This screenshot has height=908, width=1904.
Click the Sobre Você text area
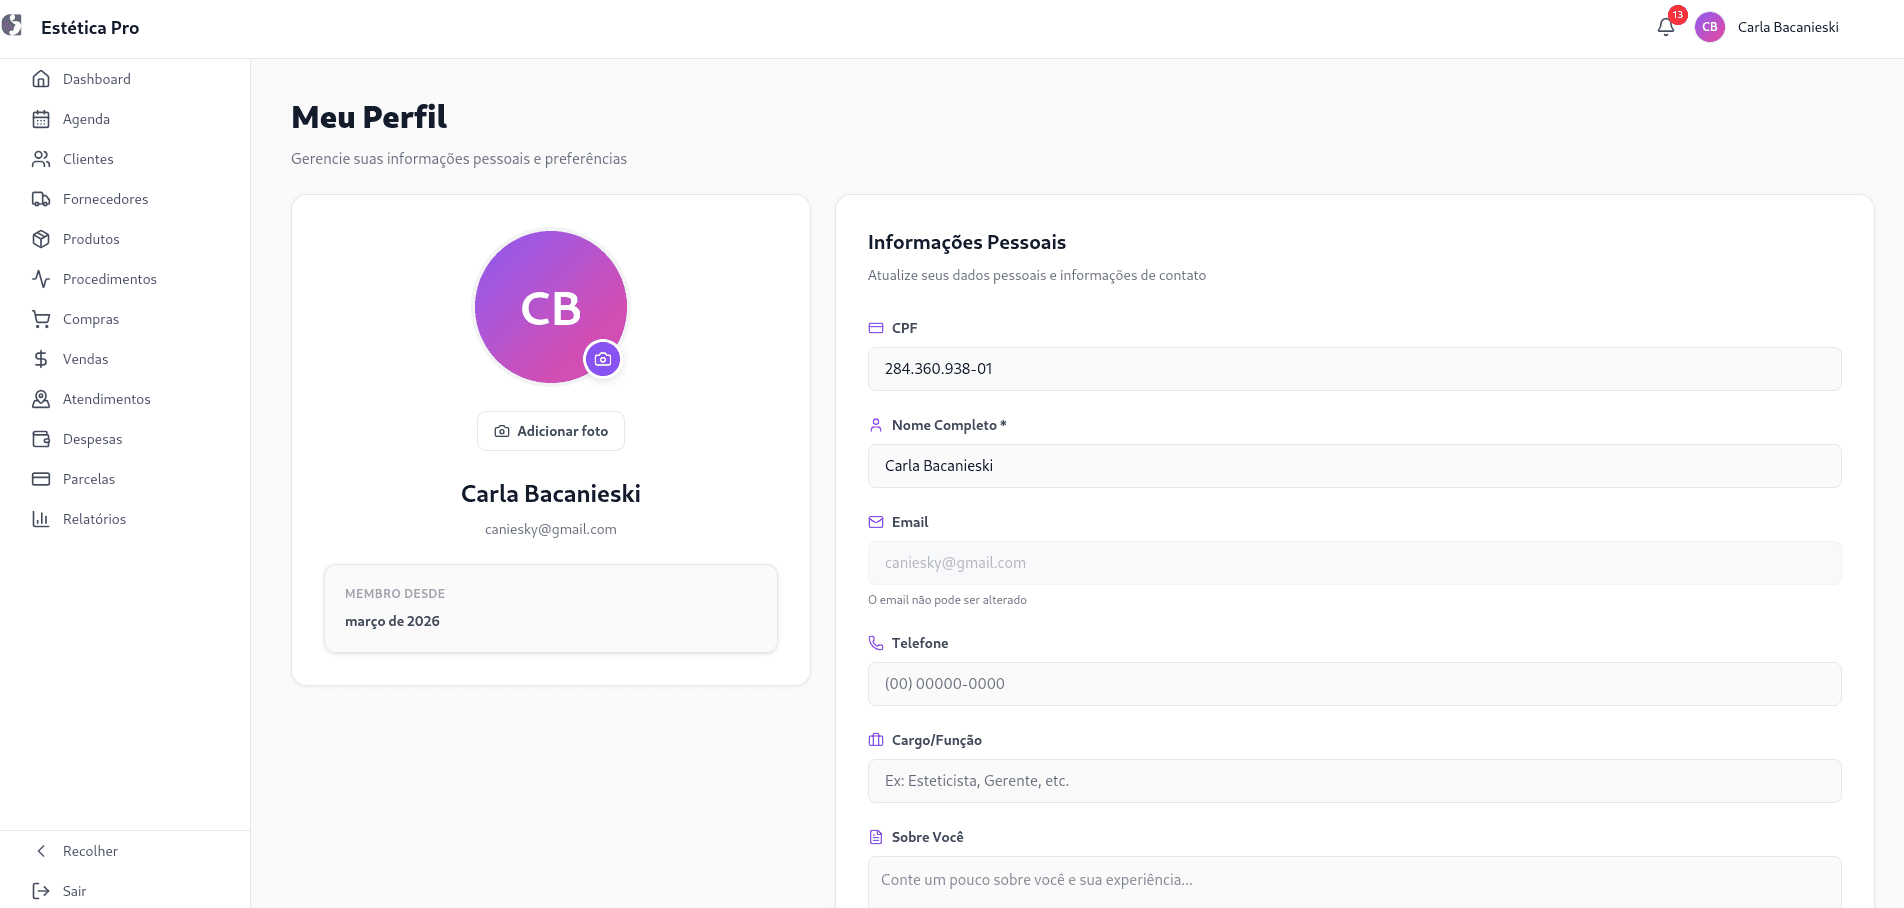pyautogui.click(x=1355, y=882)
